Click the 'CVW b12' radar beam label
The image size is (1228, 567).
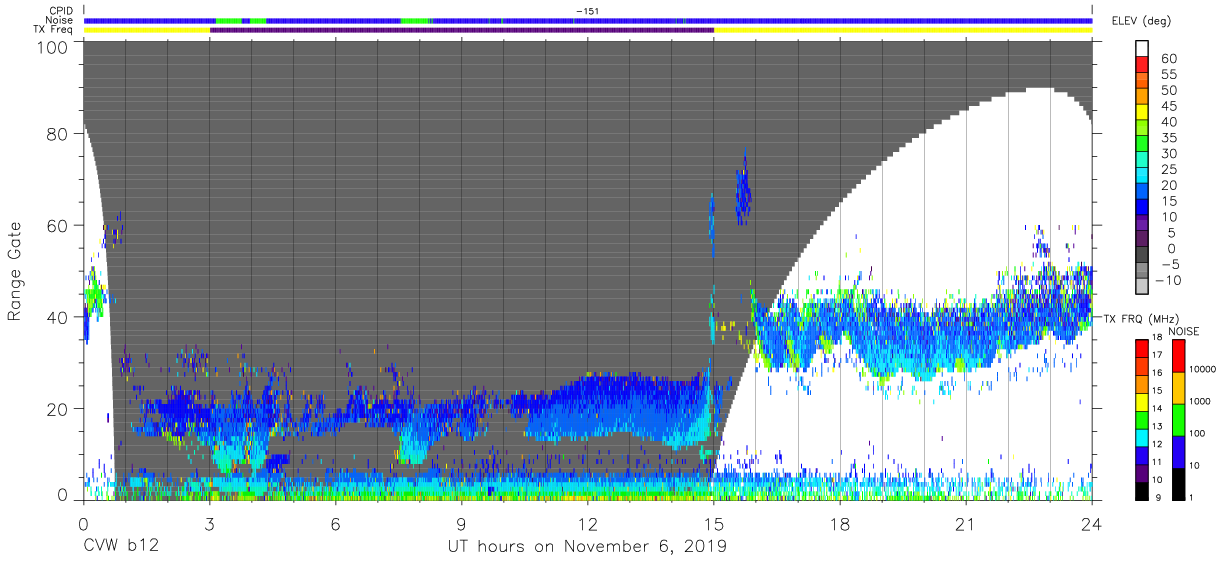tap(121, 547)
